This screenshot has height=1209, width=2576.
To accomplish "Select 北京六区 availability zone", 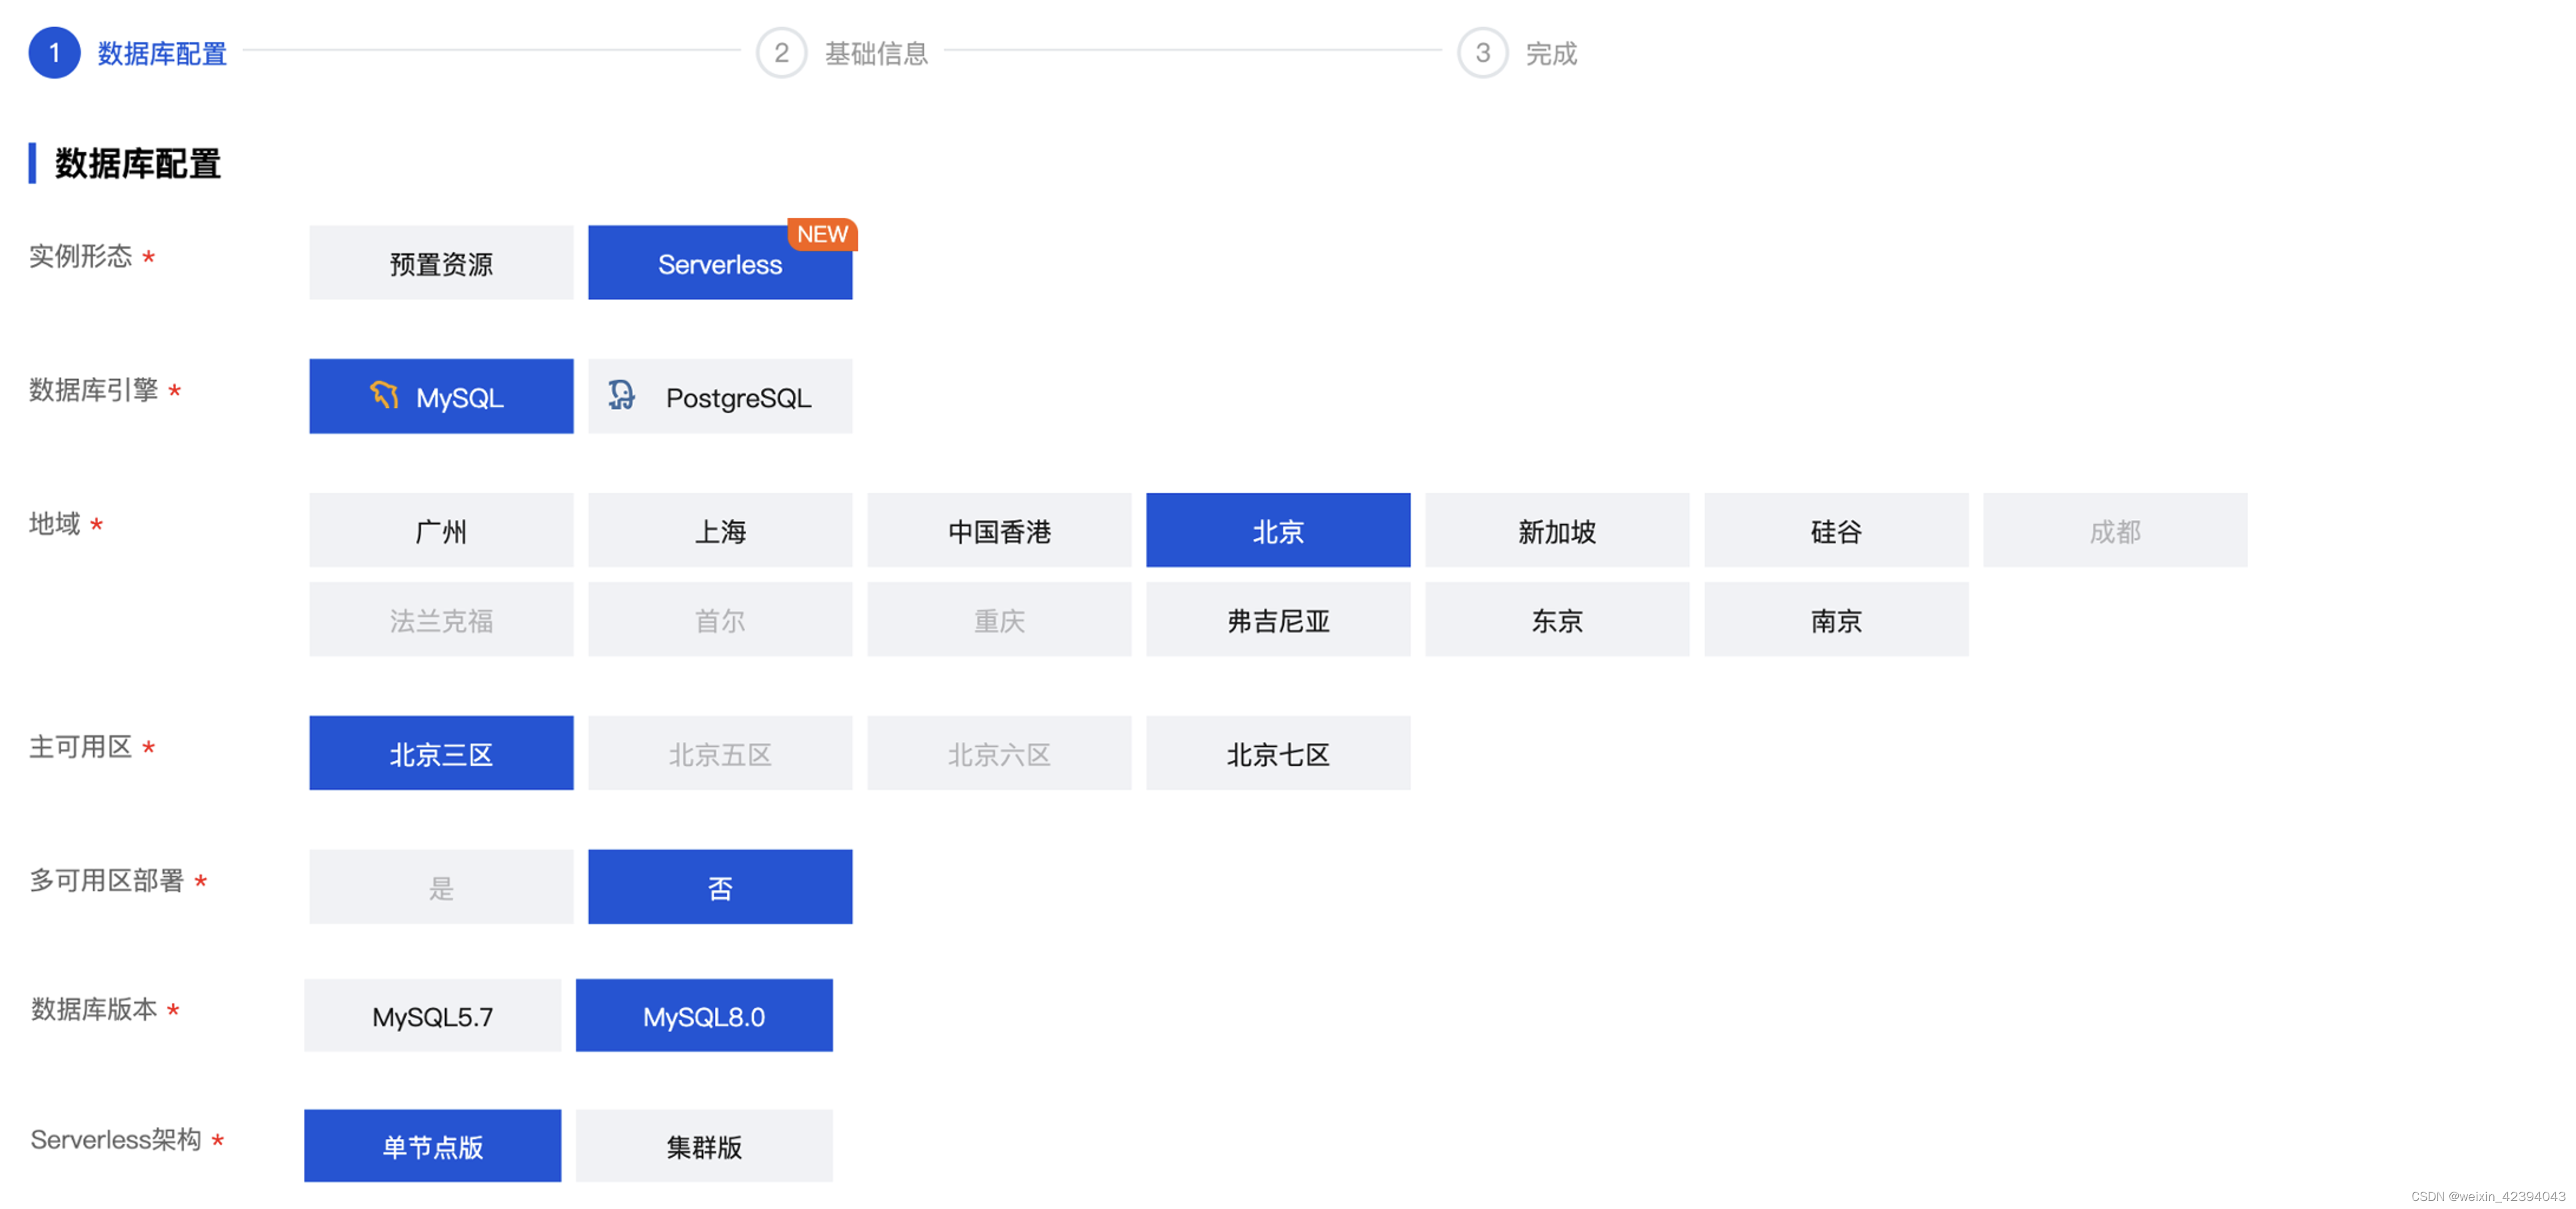I will 999,754.
